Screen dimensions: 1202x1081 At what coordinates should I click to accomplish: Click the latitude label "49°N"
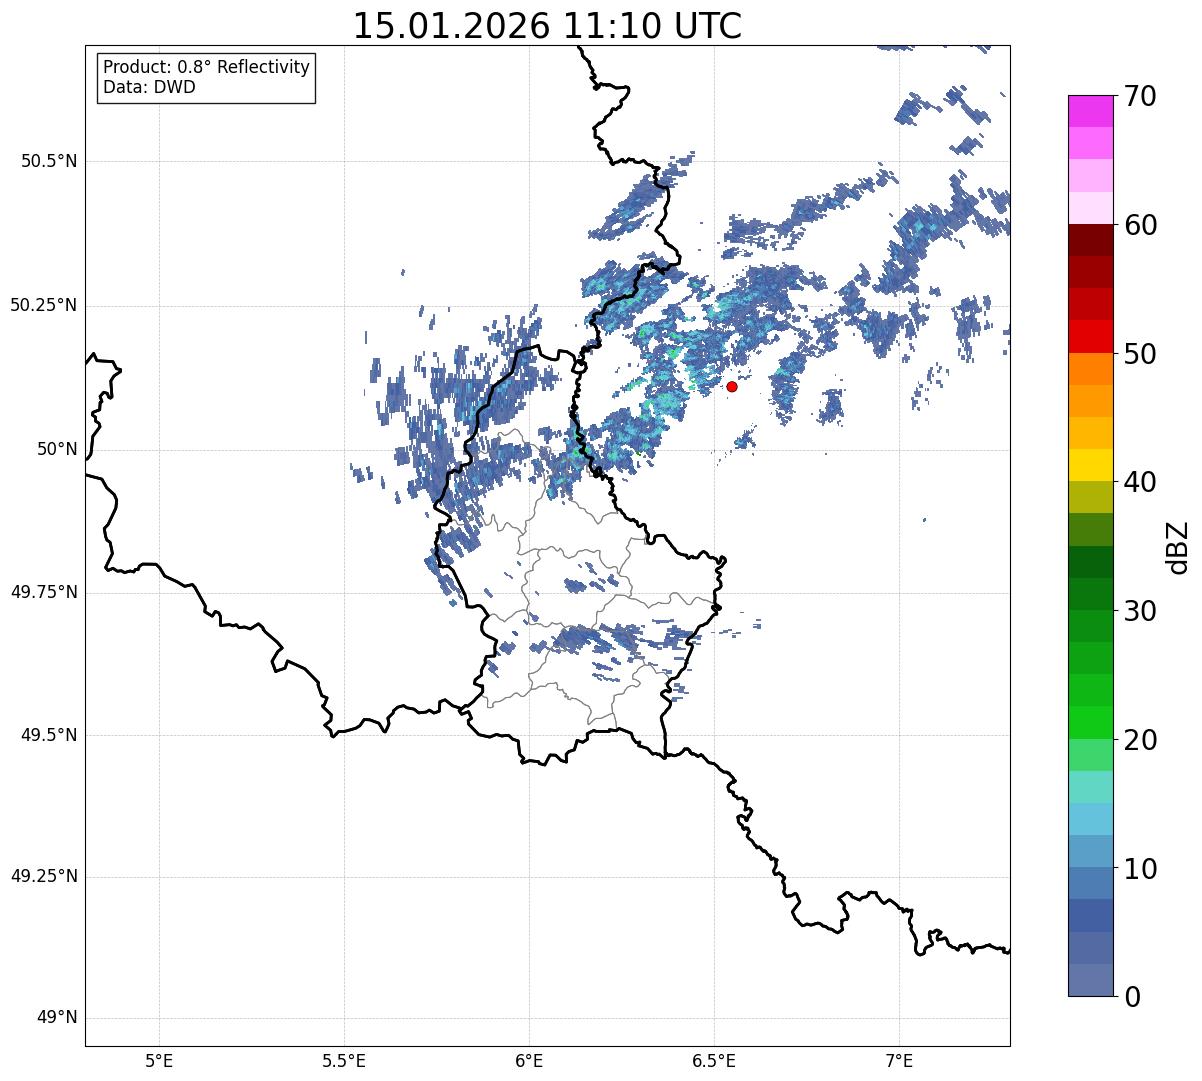(57, 1018)
